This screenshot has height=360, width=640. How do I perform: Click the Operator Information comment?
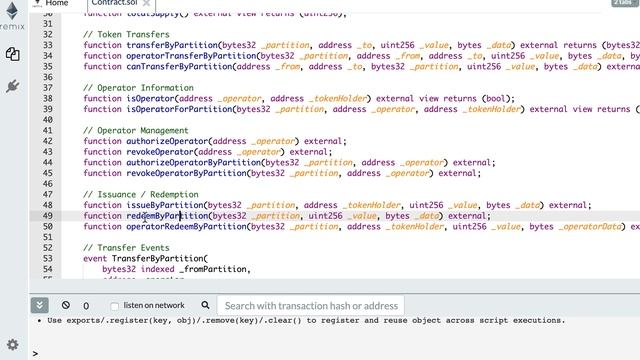pyautogui.click(x=138, y=88)
